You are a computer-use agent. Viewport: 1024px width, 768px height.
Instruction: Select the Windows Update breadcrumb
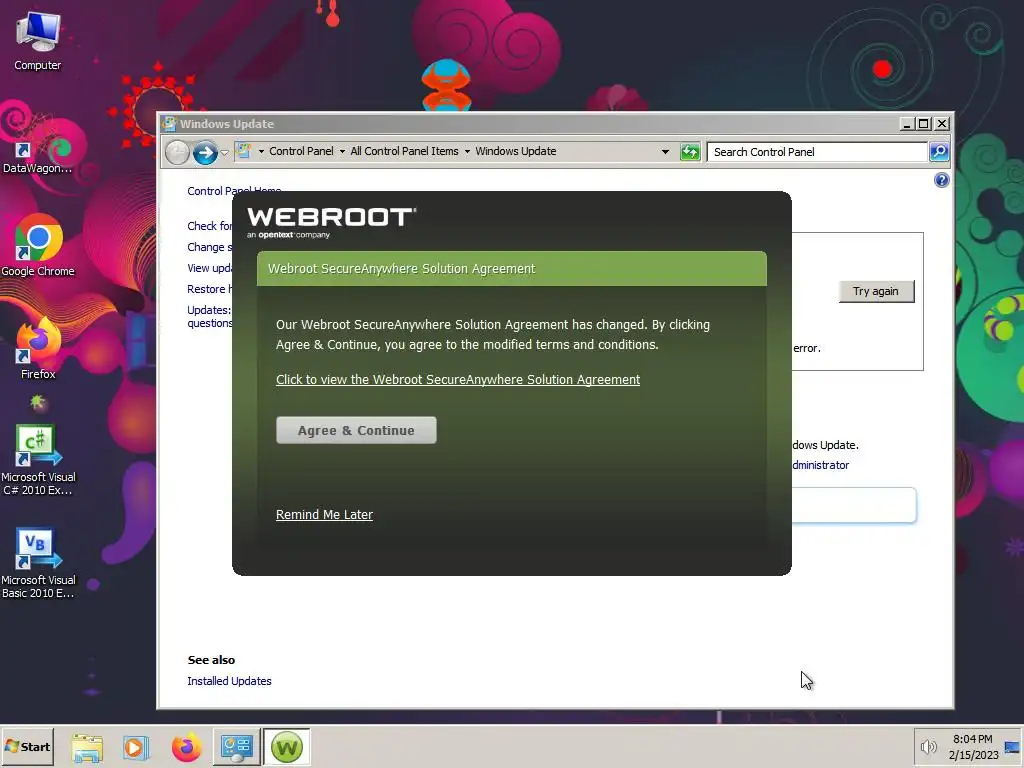pos(515,151)
